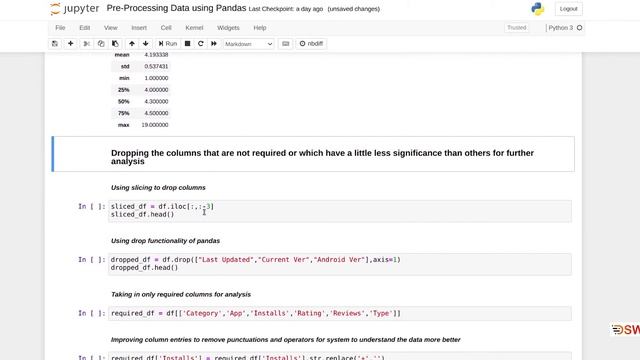
Task: Open the Kernel menu
Action: (x=194, y=28)
